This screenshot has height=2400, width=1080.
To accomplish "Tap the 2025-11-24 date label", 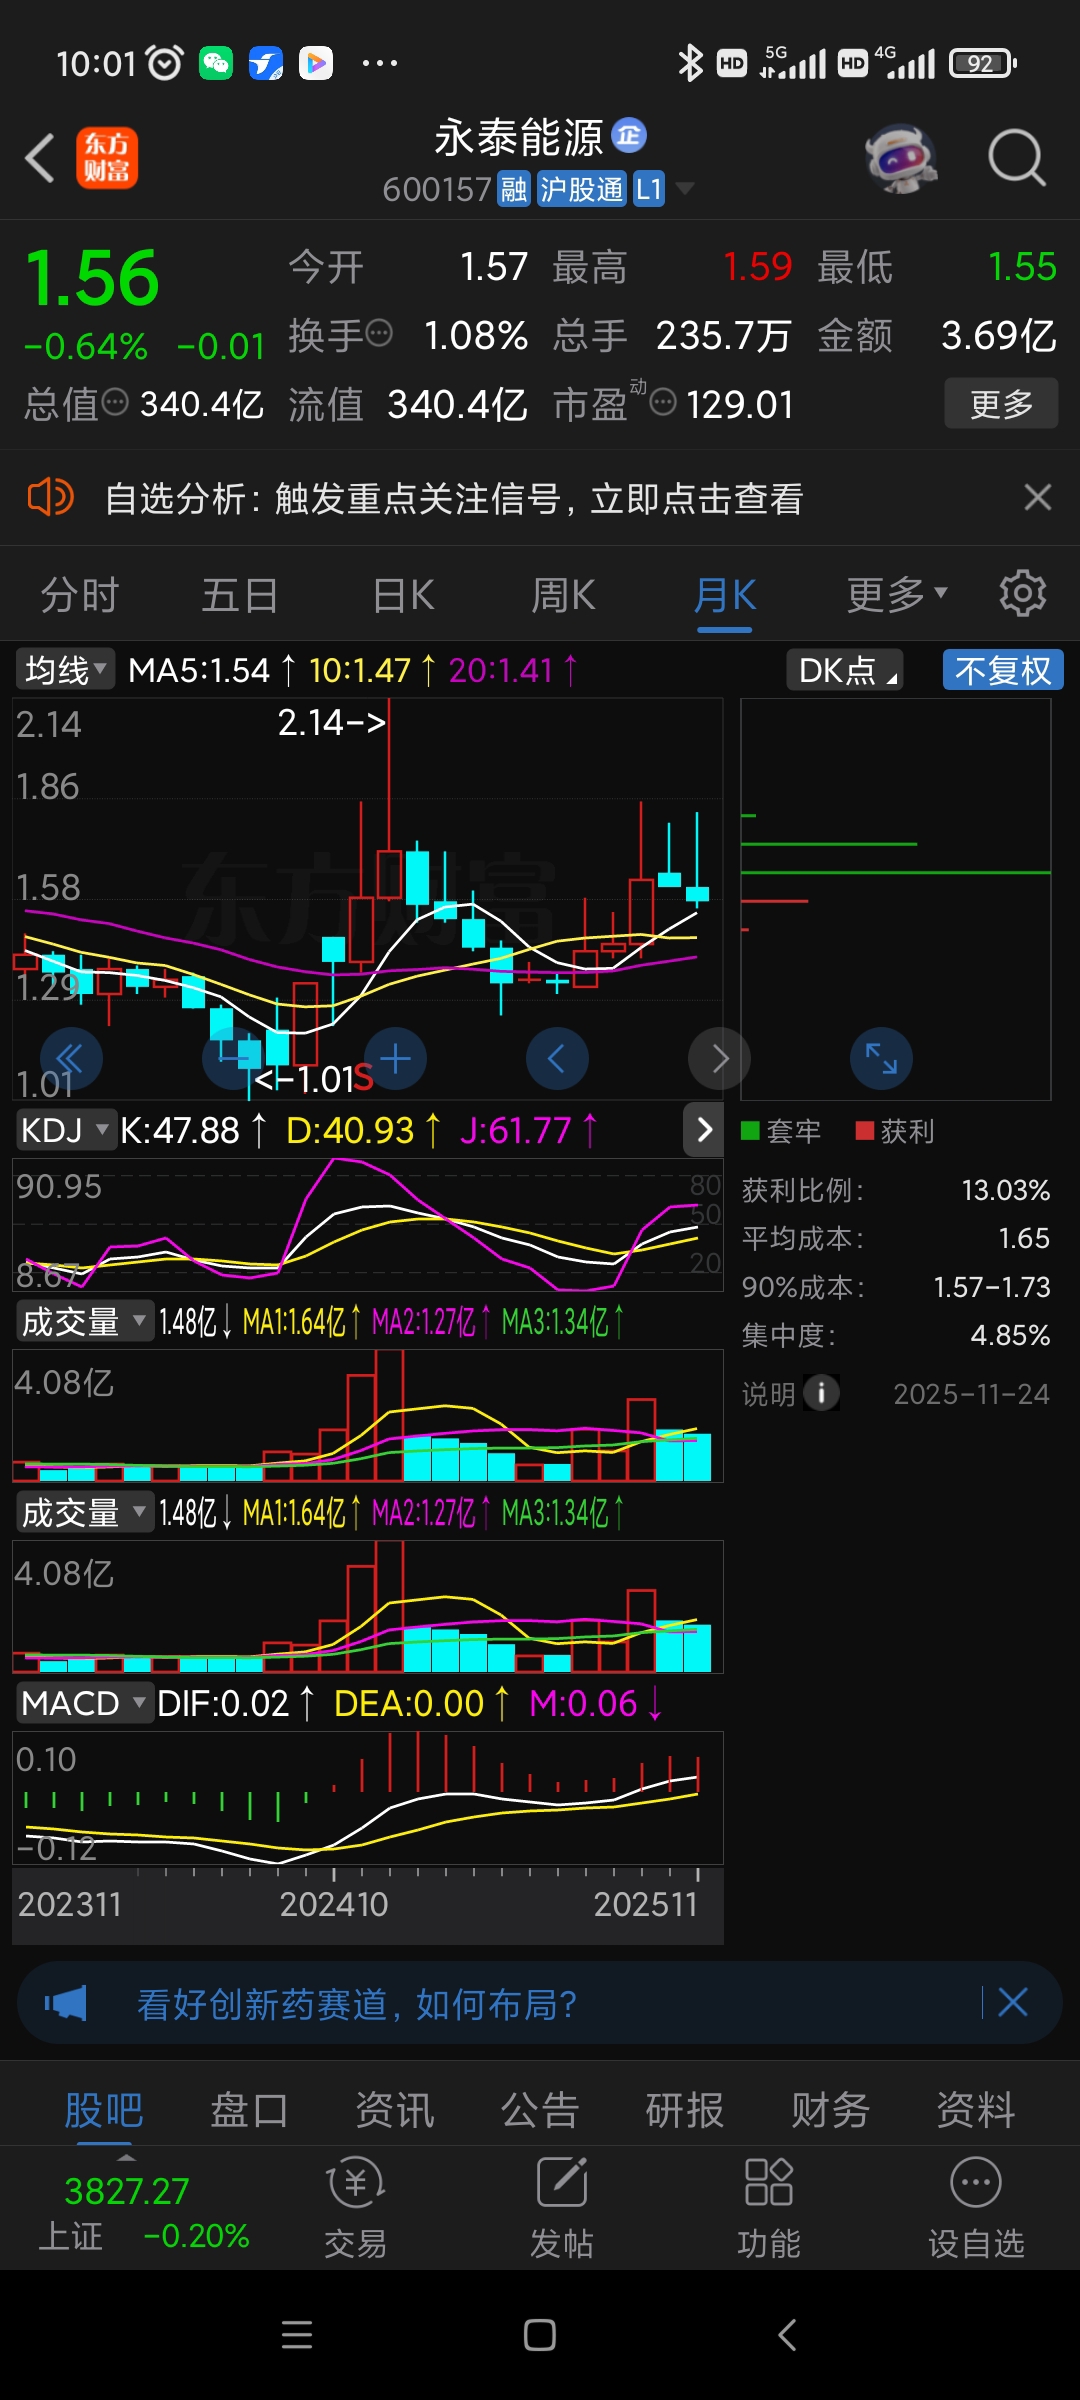I will click(x=971, y=1394).
